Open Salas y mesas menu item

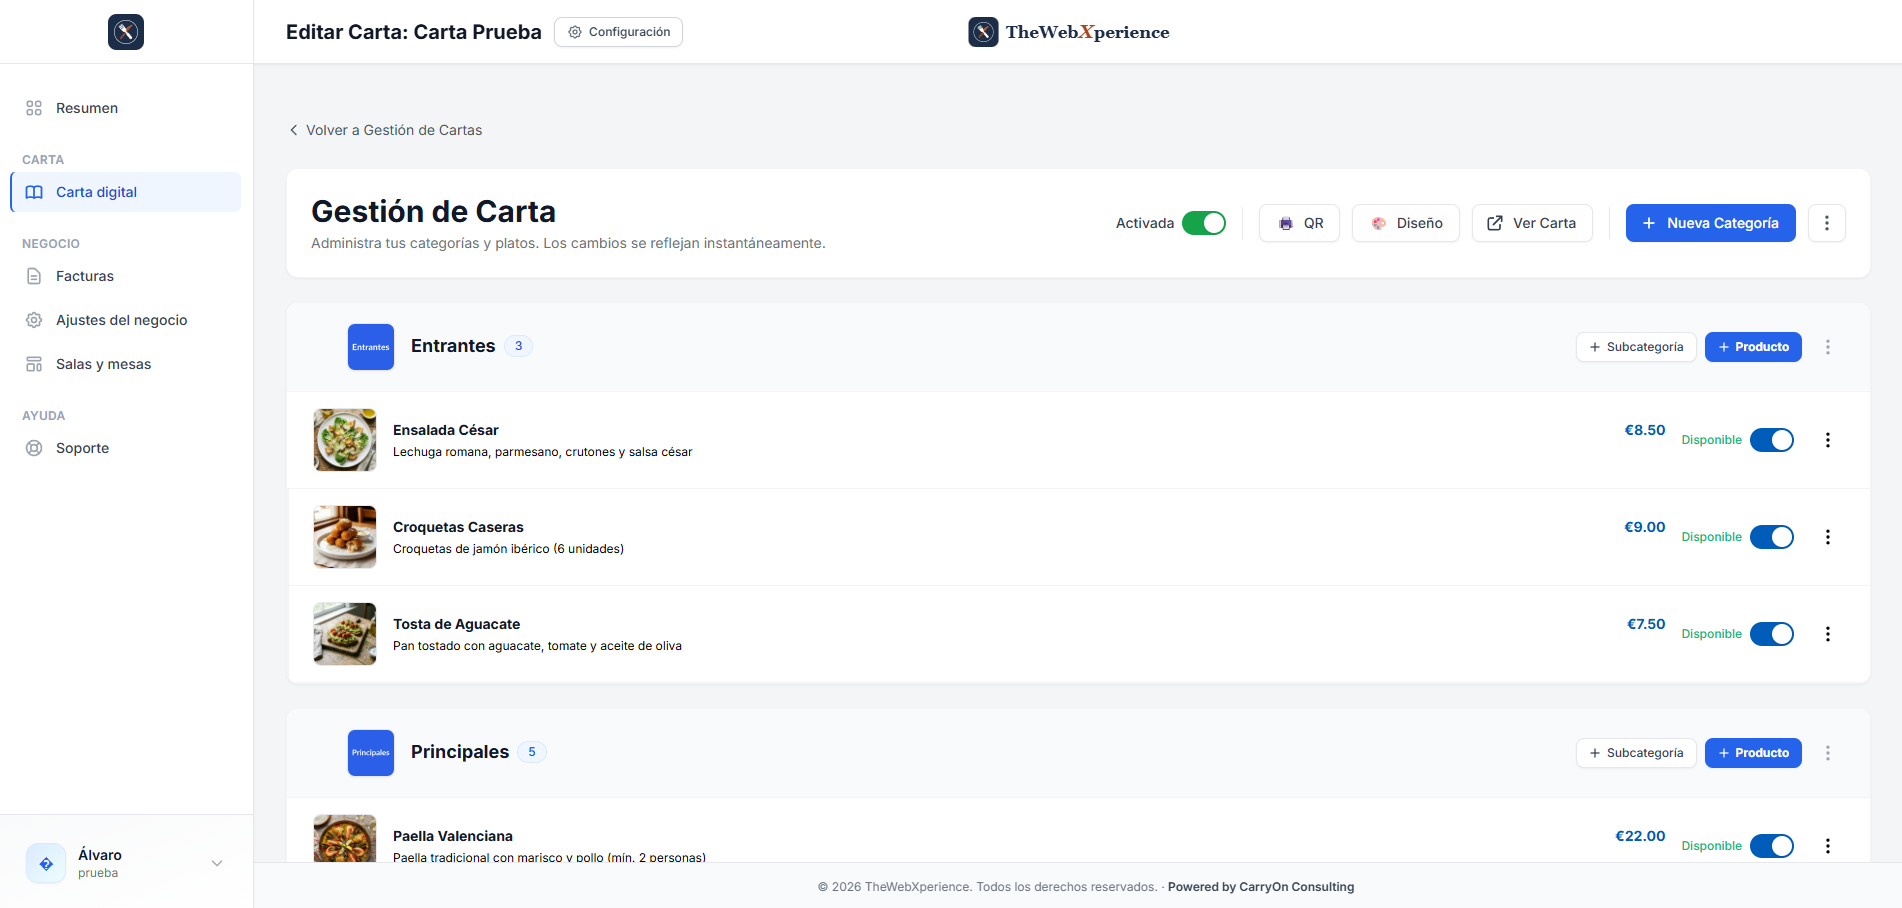point(126,364)
